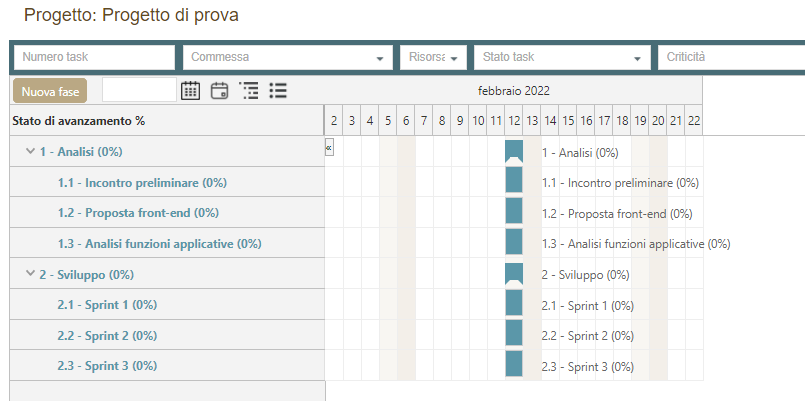805x401 pixels.
Task: Click the Gantt bar for 2 - Sviluppo
Action: point(514,274)
